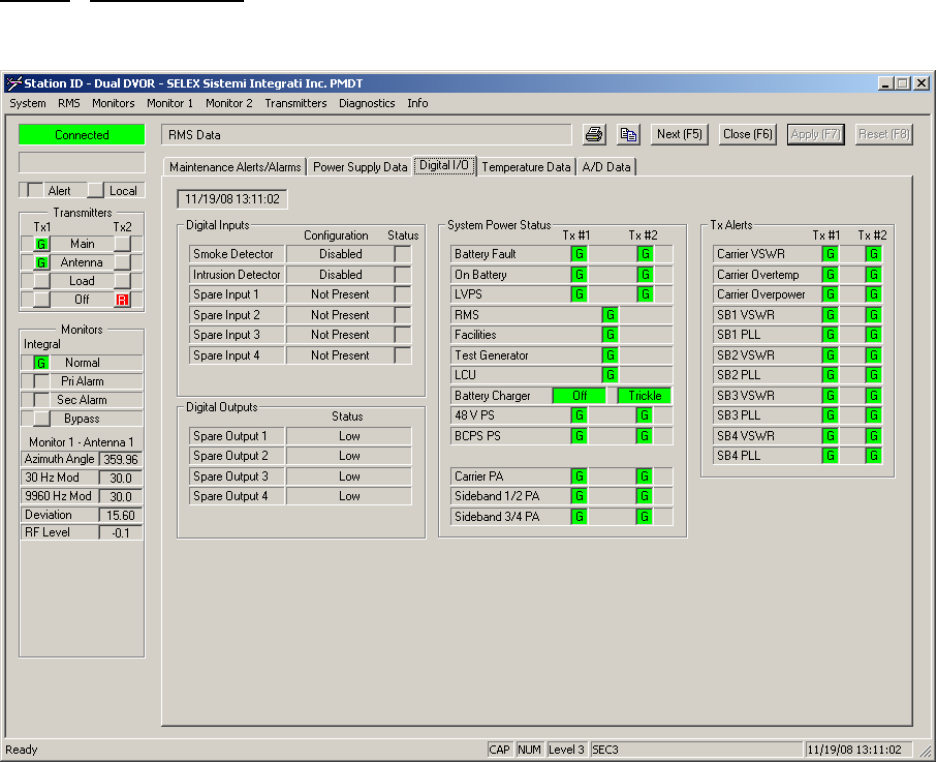Click LCU green indicator

coord(609,375)
